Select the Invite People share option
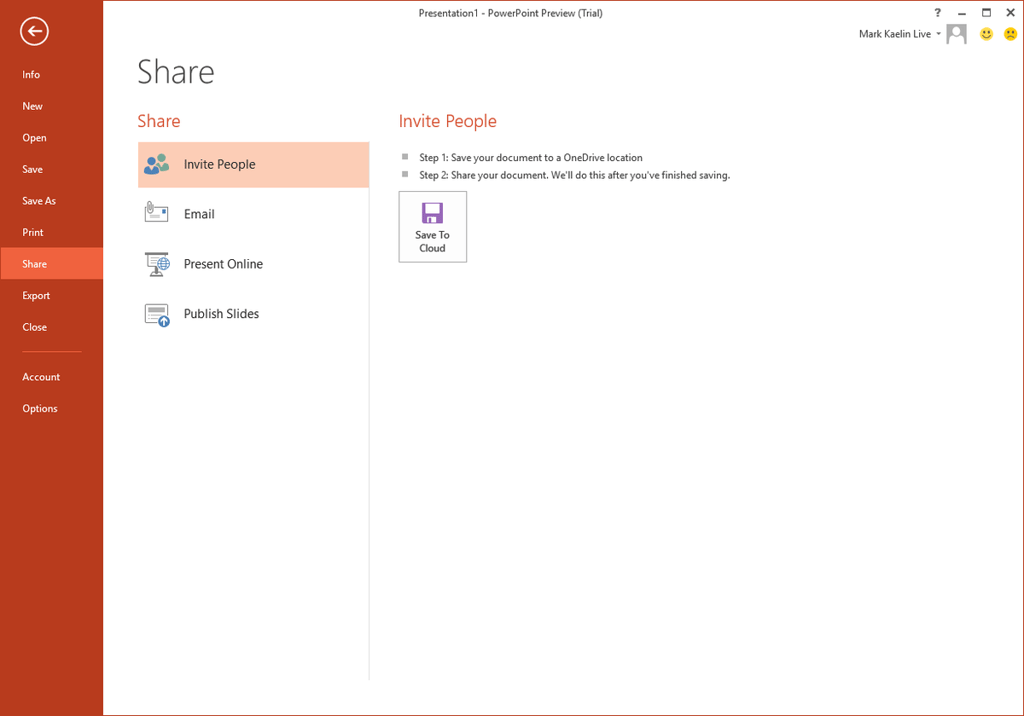1024x716 pixels. pyautogui.click(x=253, y=165)
